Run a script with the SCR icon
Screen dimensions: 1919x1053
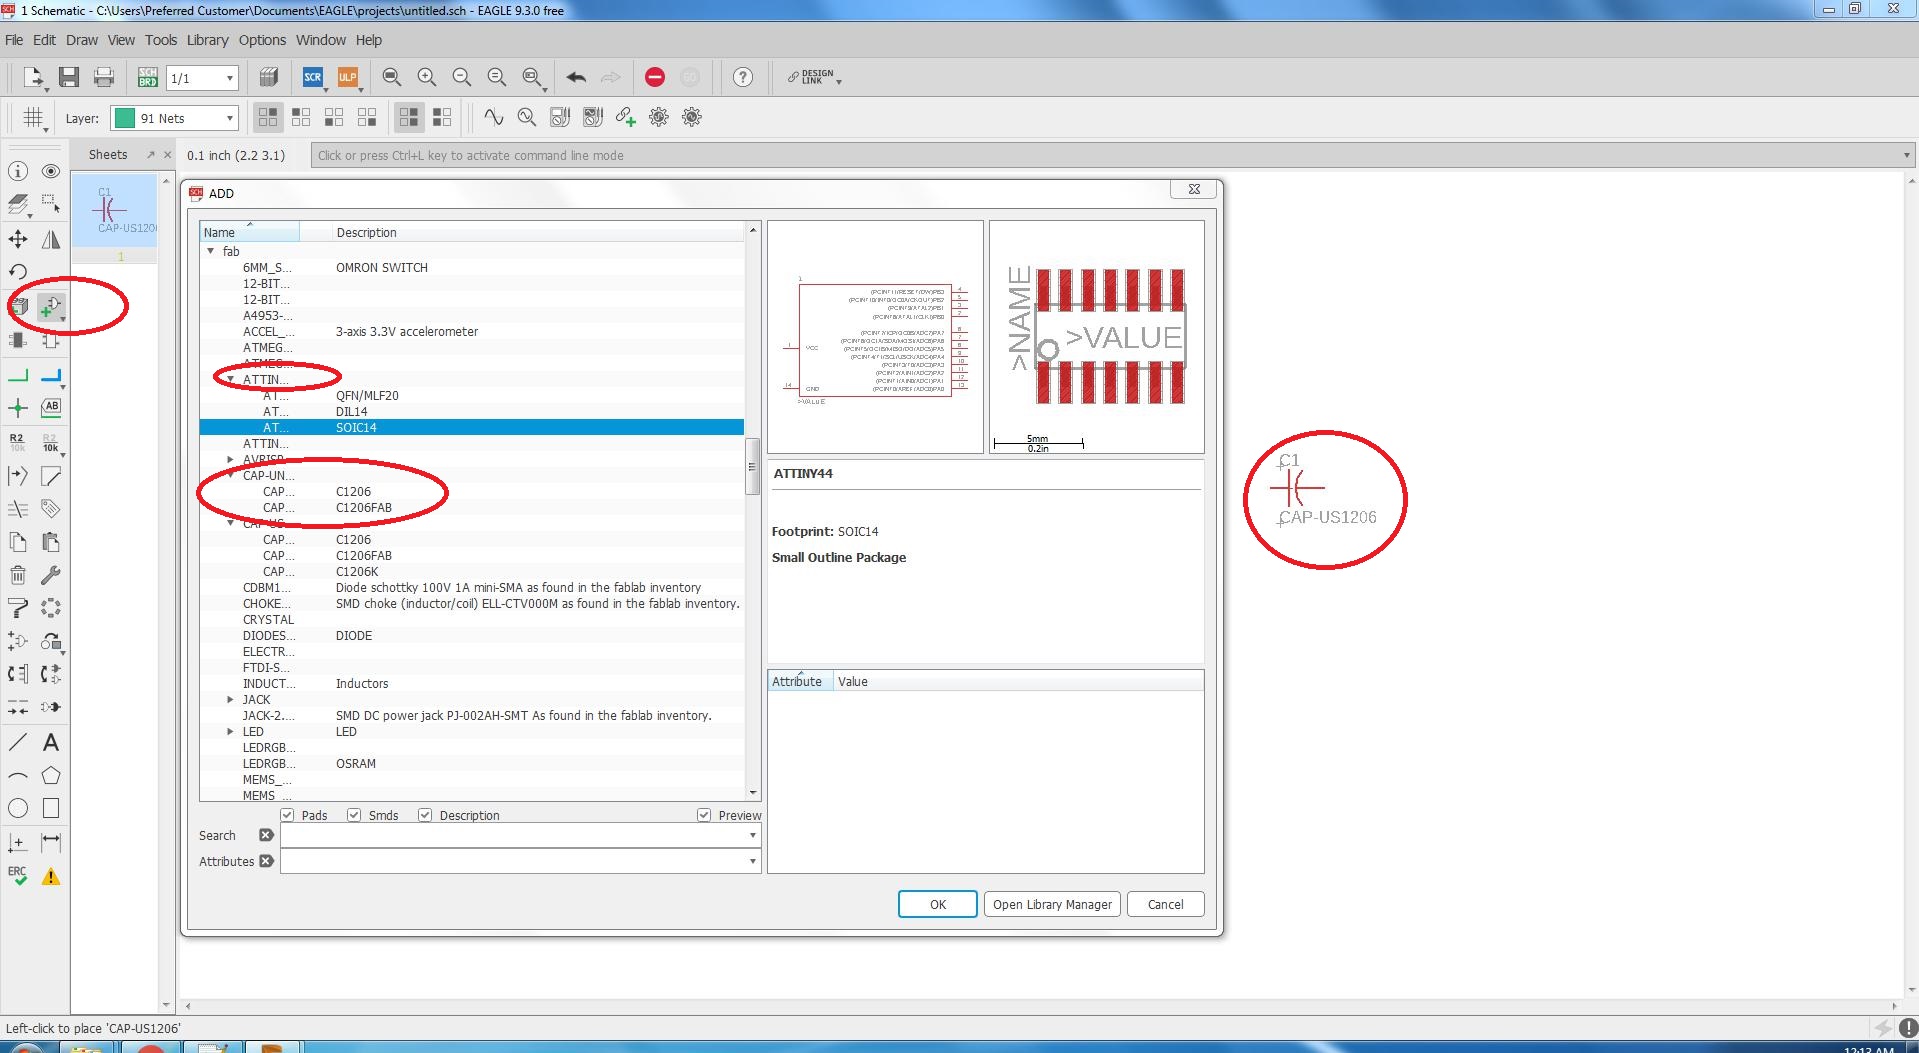pos(313,77)
